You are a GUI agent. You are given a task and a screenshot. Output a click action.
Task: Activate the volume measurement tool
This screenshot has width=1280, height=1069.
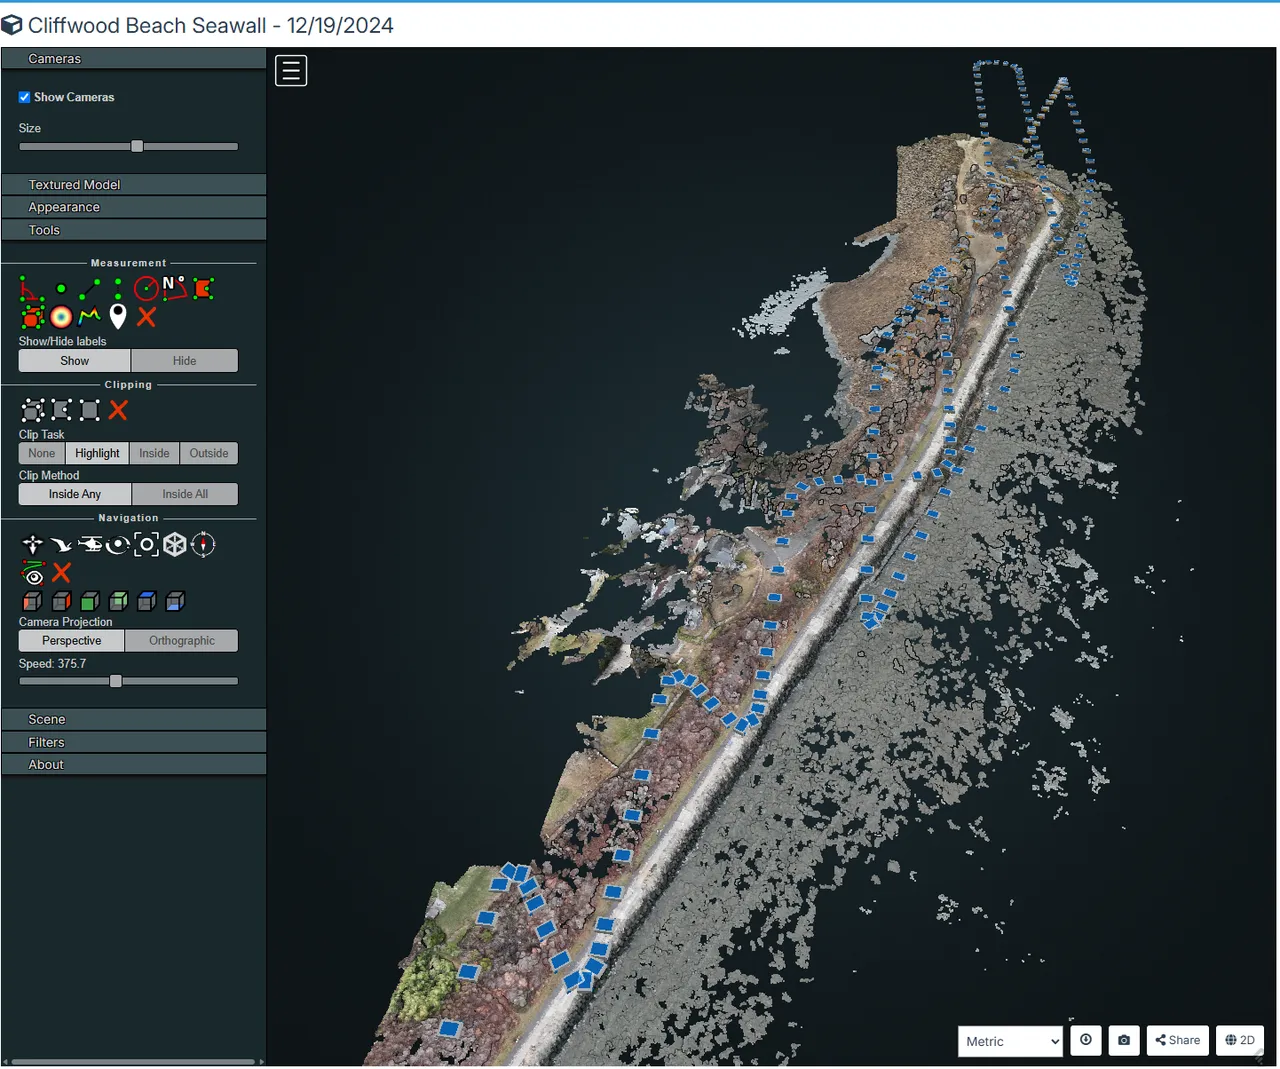pyautogui.click(x=33, y=317)
